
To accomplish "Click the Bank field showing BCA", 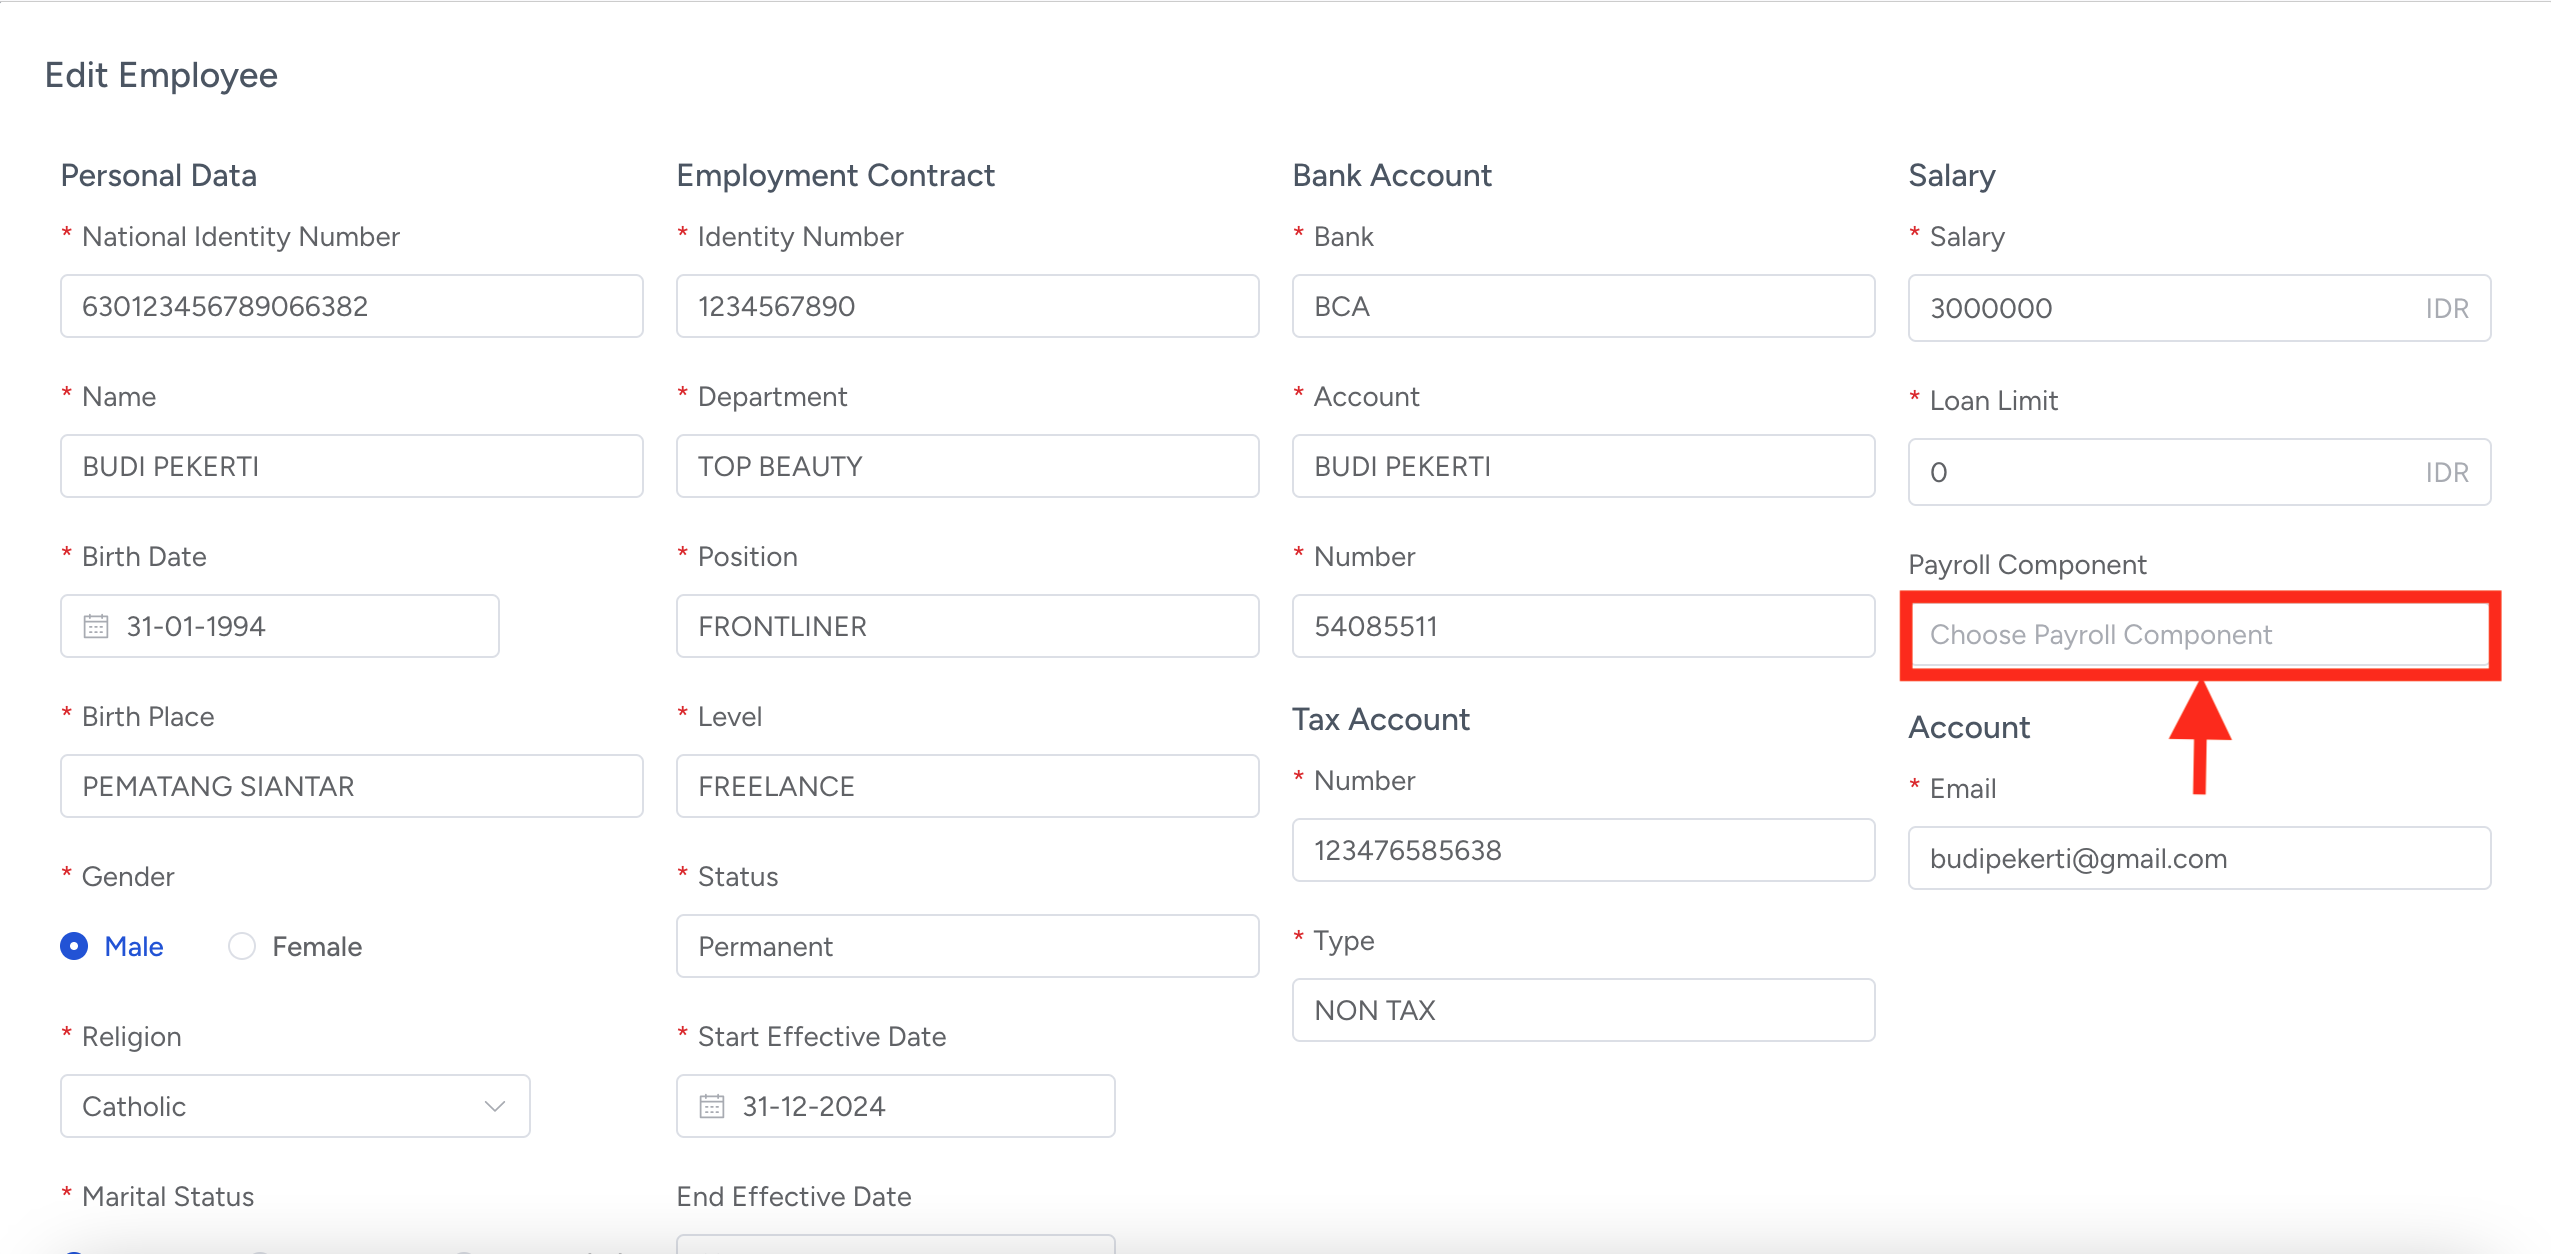I will [x=1582, y=306].
